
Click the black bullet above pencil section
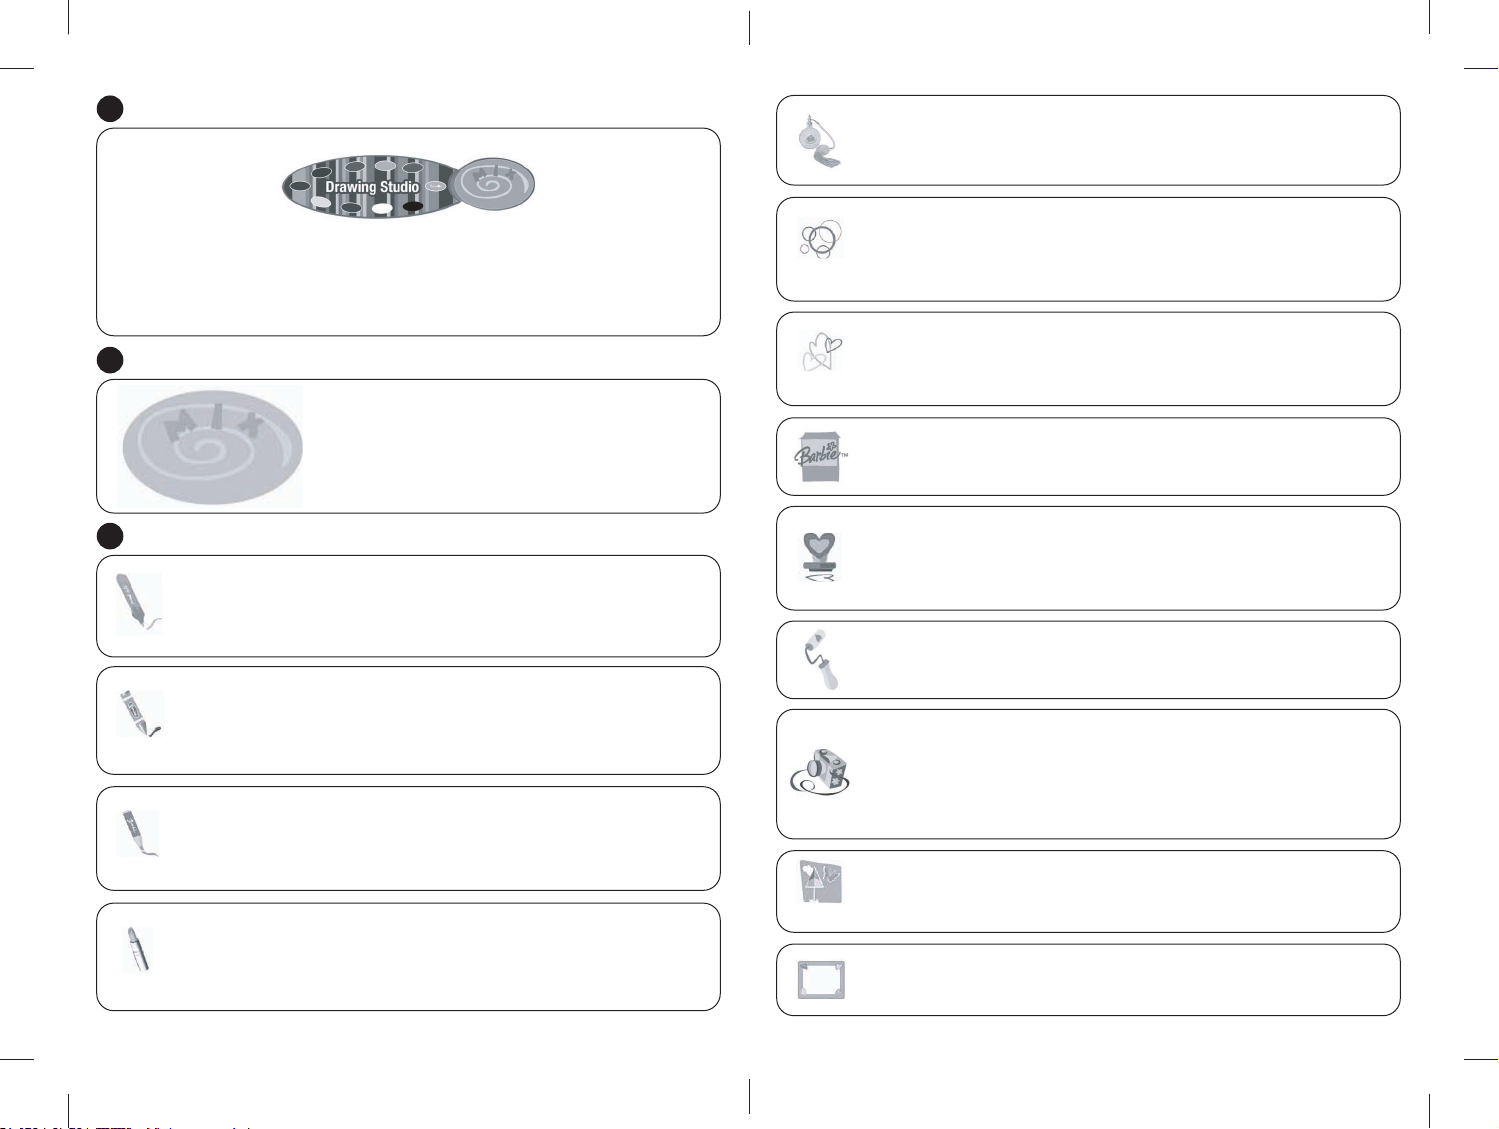(110, 536)
